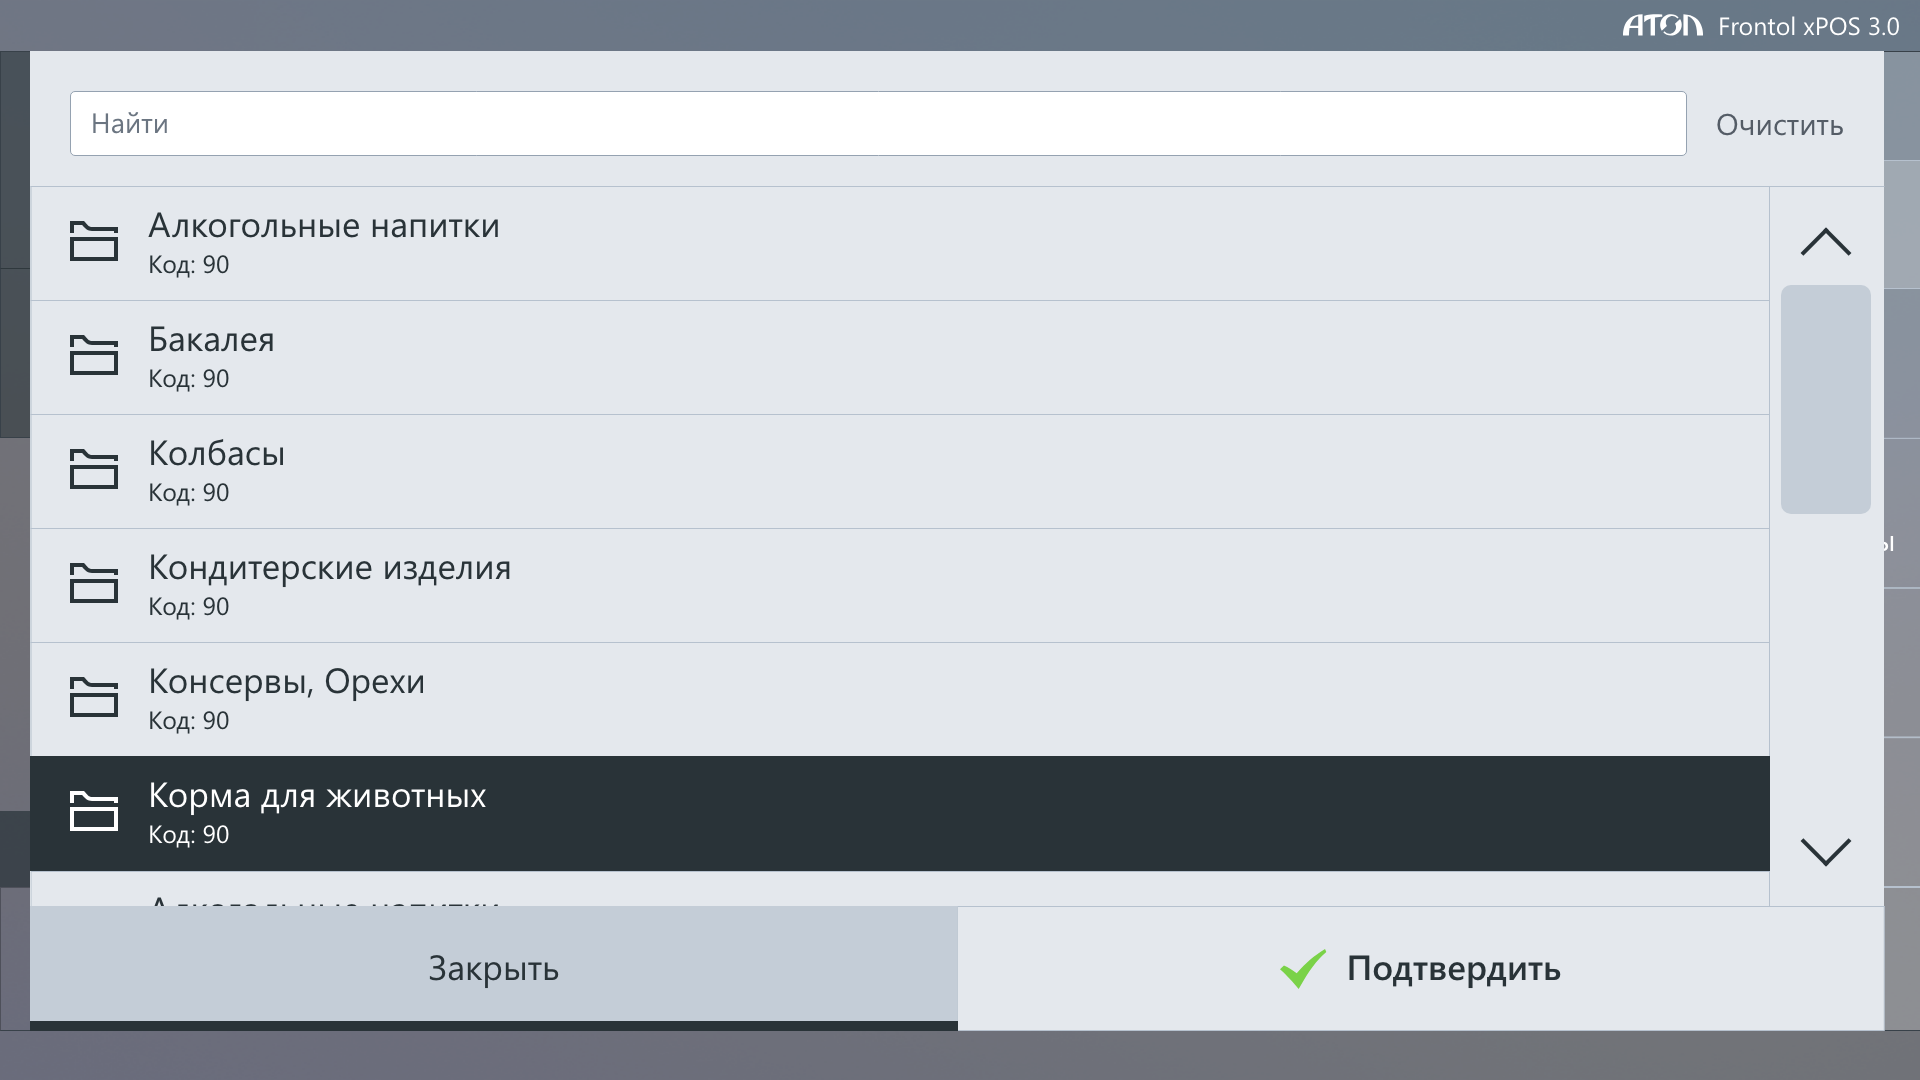Image resolution: width=1920 pixels, height=1080 pixels.
Task: Clear the search using Очистить
Action: 1779,125
